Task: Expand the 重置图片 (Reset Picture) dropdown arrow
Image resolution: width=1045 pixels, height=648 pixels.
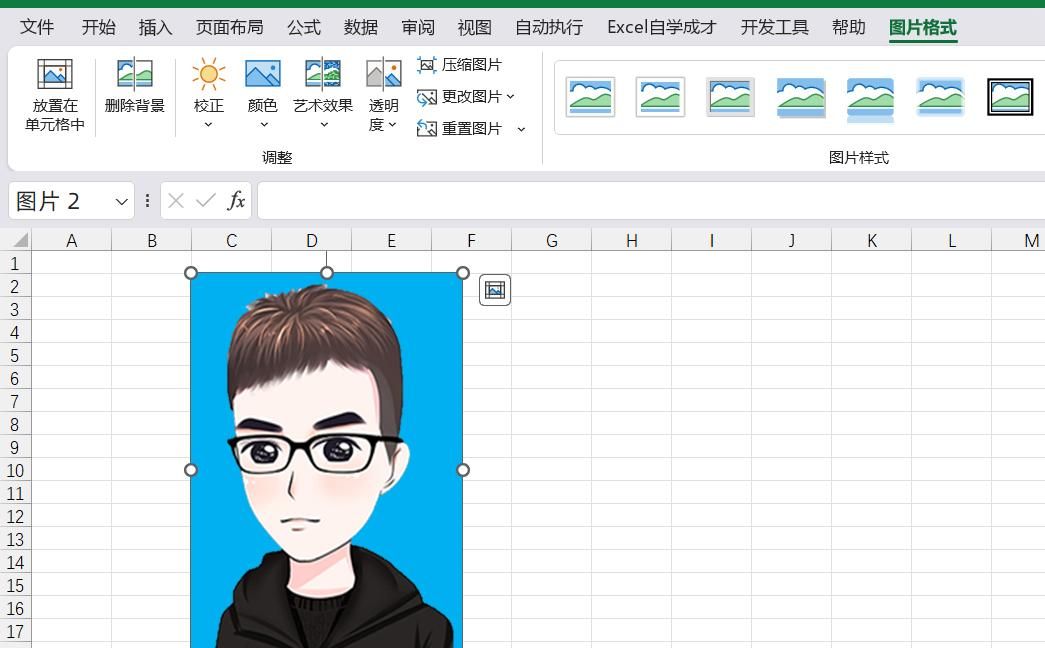Action: pos(521,129)
